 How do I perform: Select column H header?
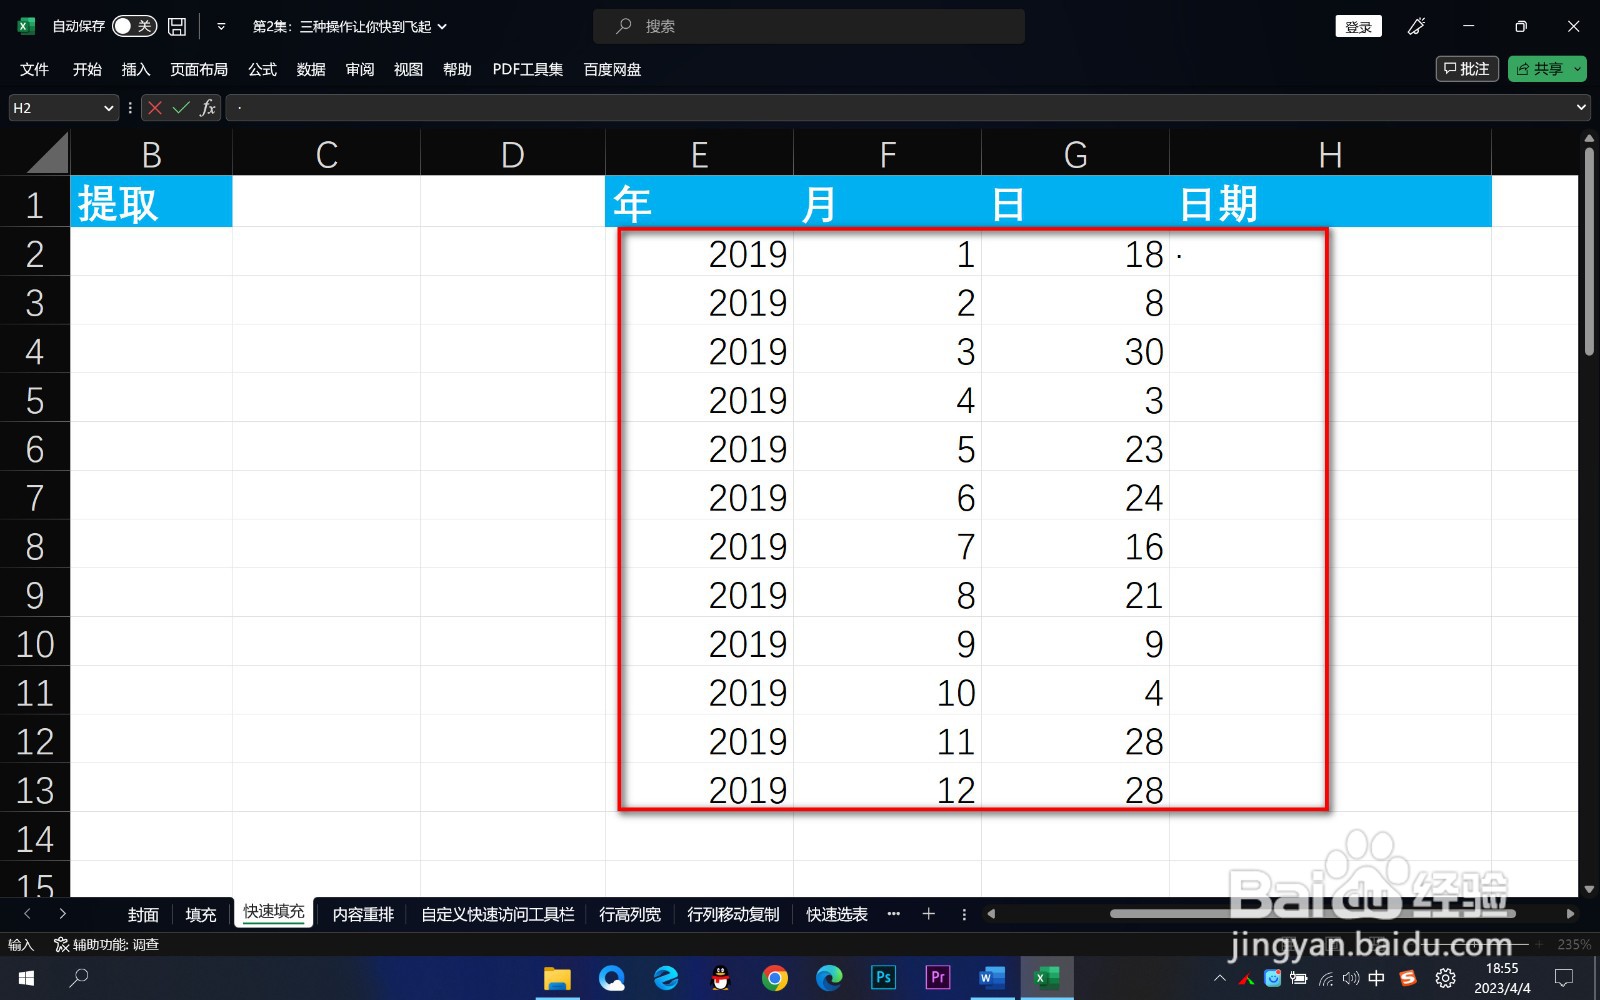(1330, 154)
